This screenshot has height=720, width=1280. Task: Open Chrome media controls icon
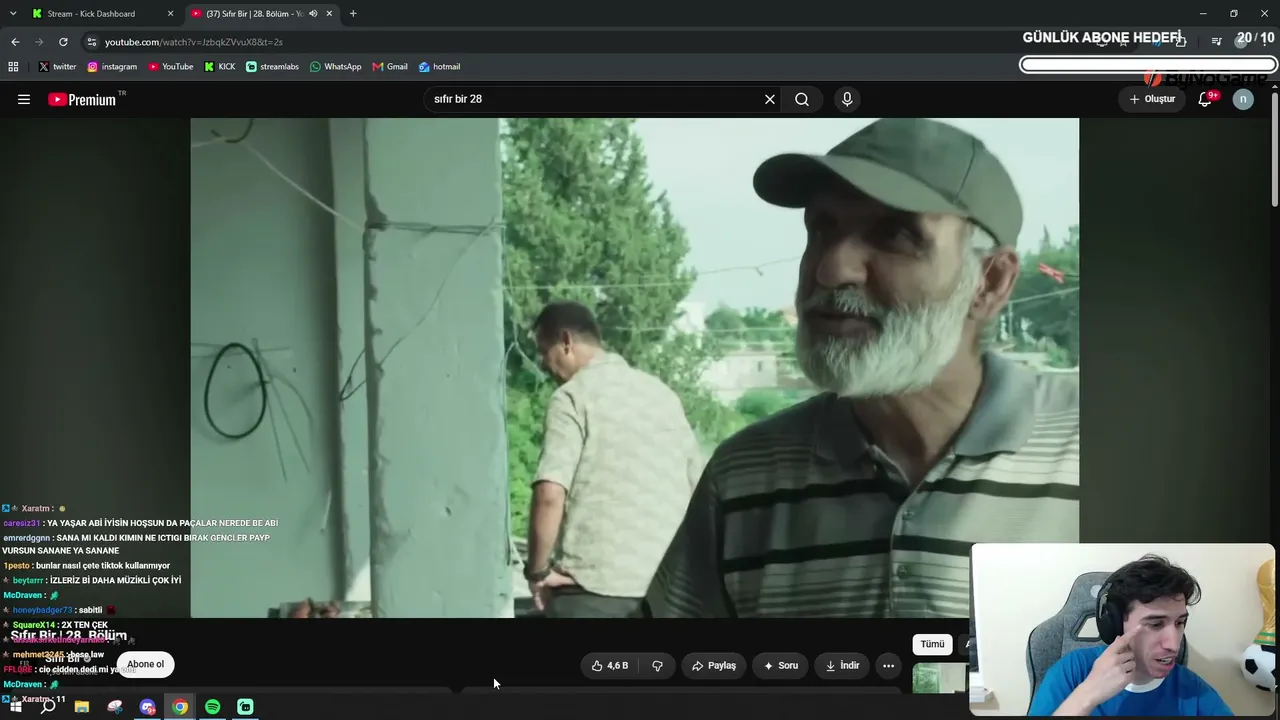click(x=1216, y=42)
